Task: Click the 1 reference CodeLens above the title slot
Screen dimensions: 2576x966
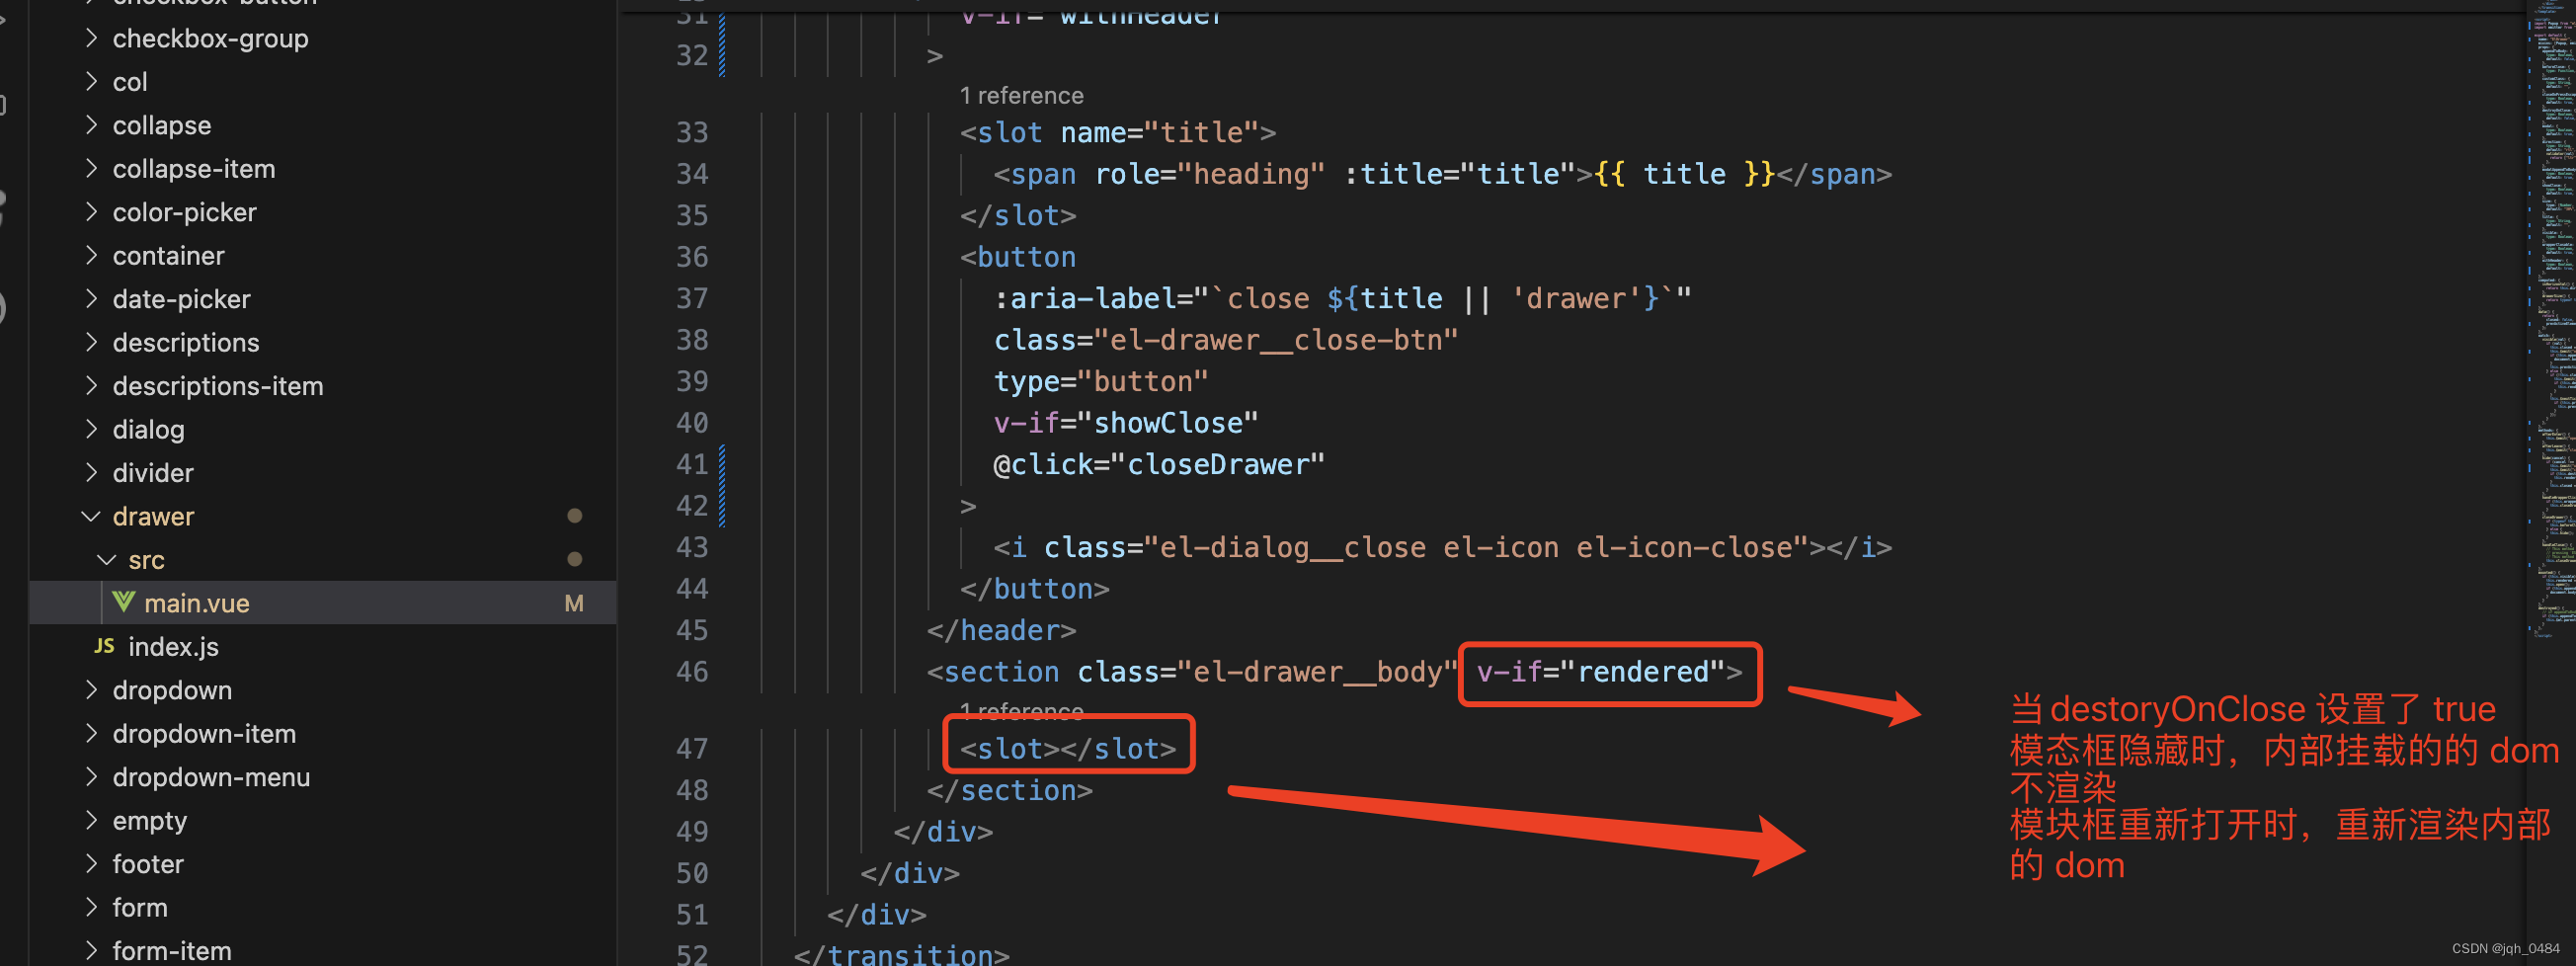Action: pos(1021,95)
